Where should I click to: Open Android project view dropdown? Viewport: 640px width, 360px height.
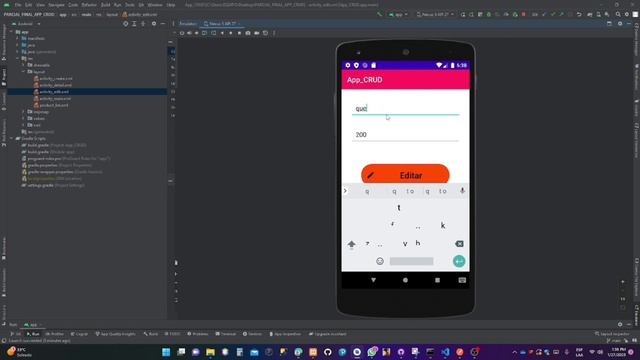tap(27, 24)
